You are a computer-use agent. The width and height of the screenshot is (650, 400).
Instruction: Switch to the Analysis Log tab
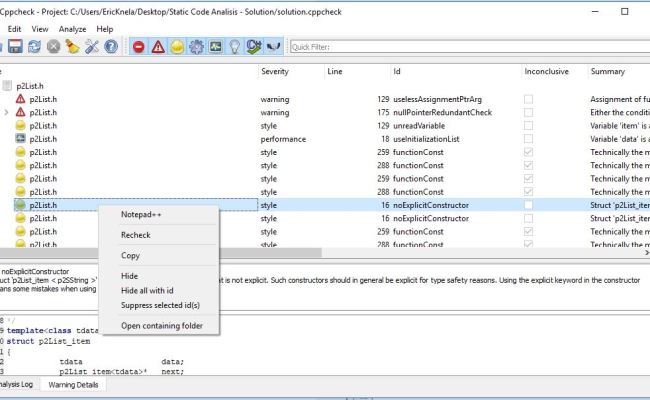17,384
